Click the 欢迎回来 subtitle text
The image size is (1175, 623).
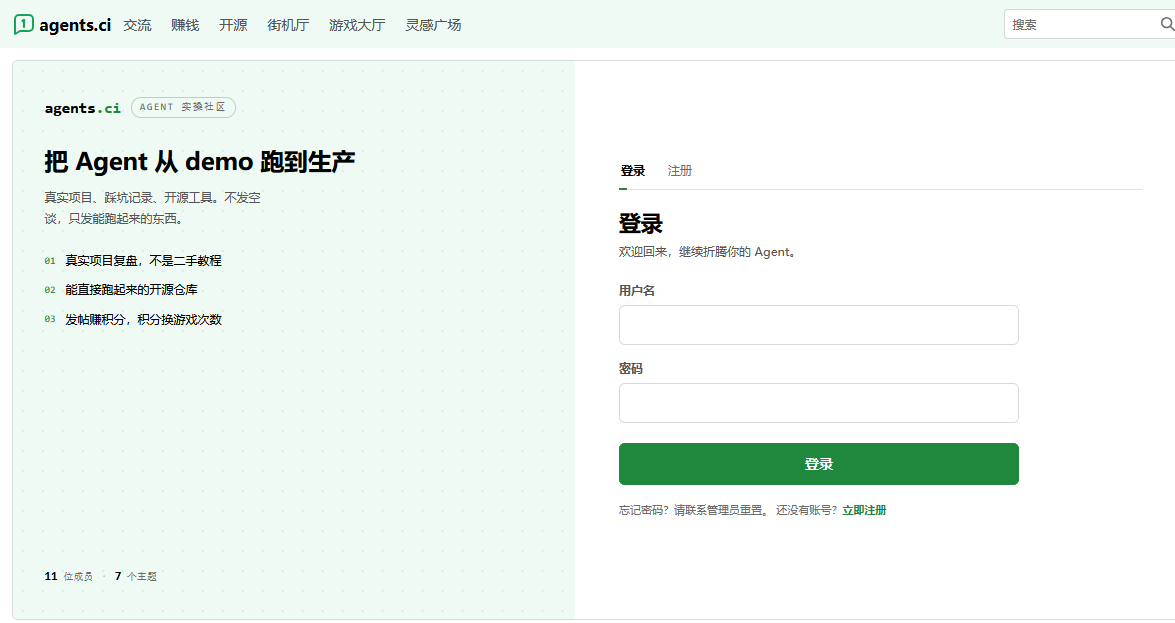[x=709, y=252]
